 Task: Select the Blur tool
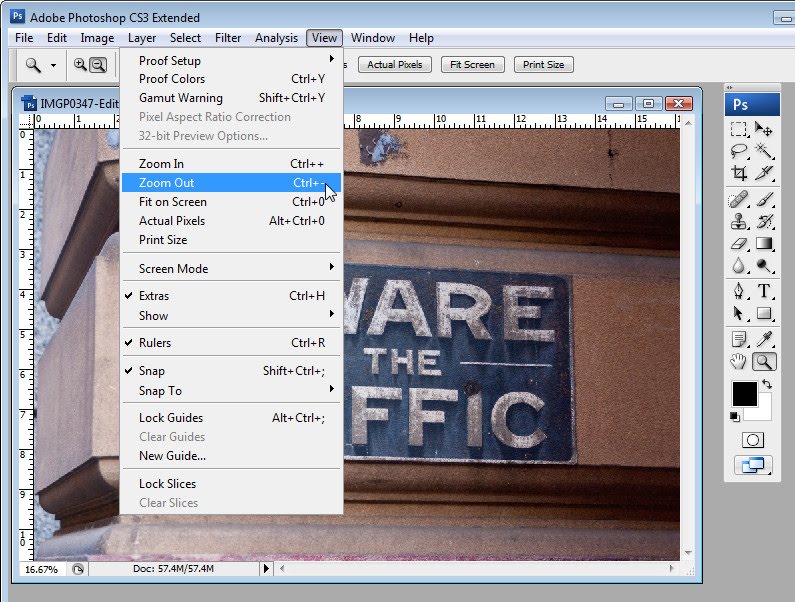(739, 265)
